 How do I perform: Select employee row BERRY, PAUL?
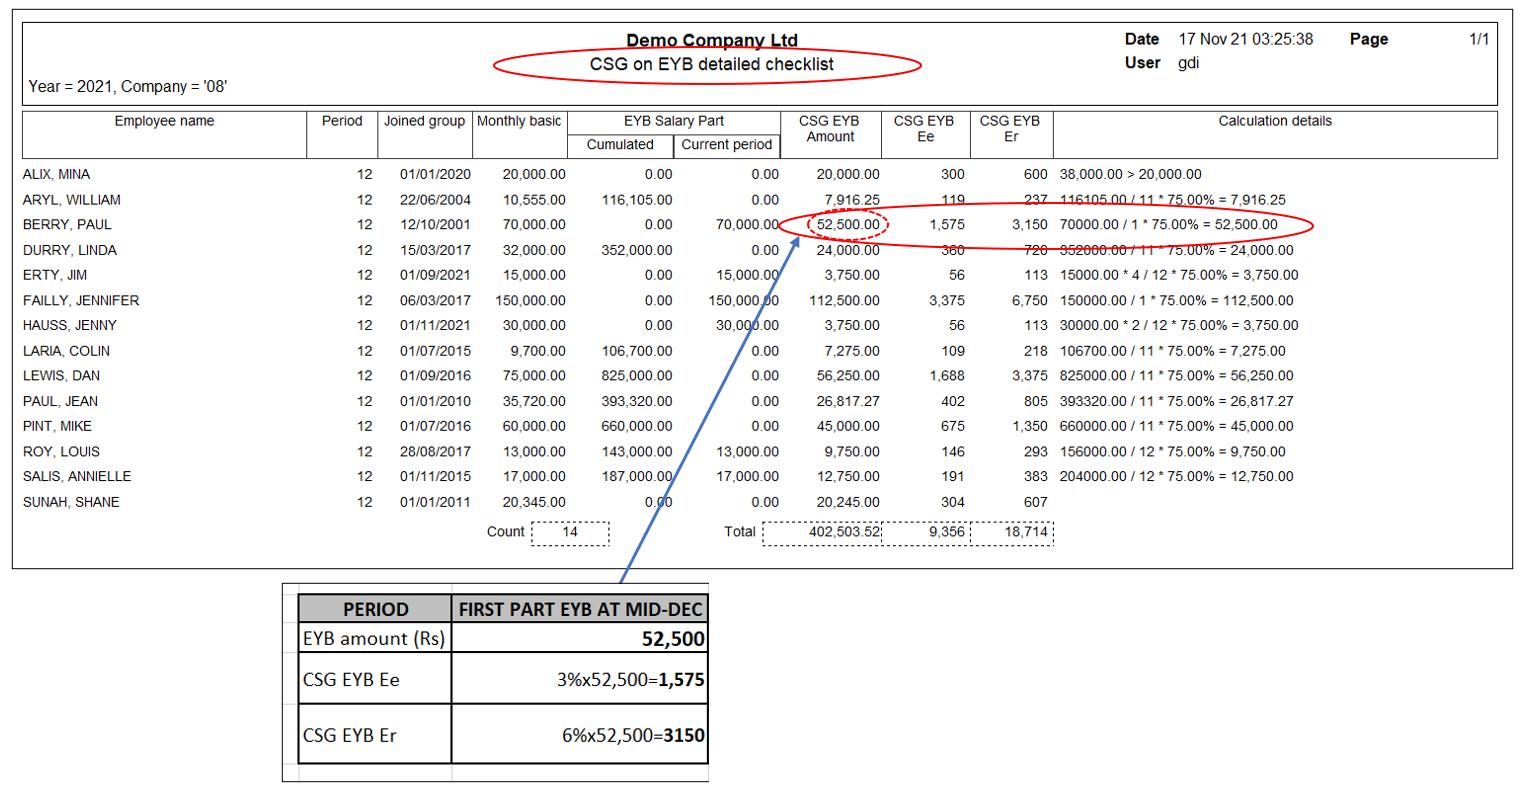pos(67,225)
